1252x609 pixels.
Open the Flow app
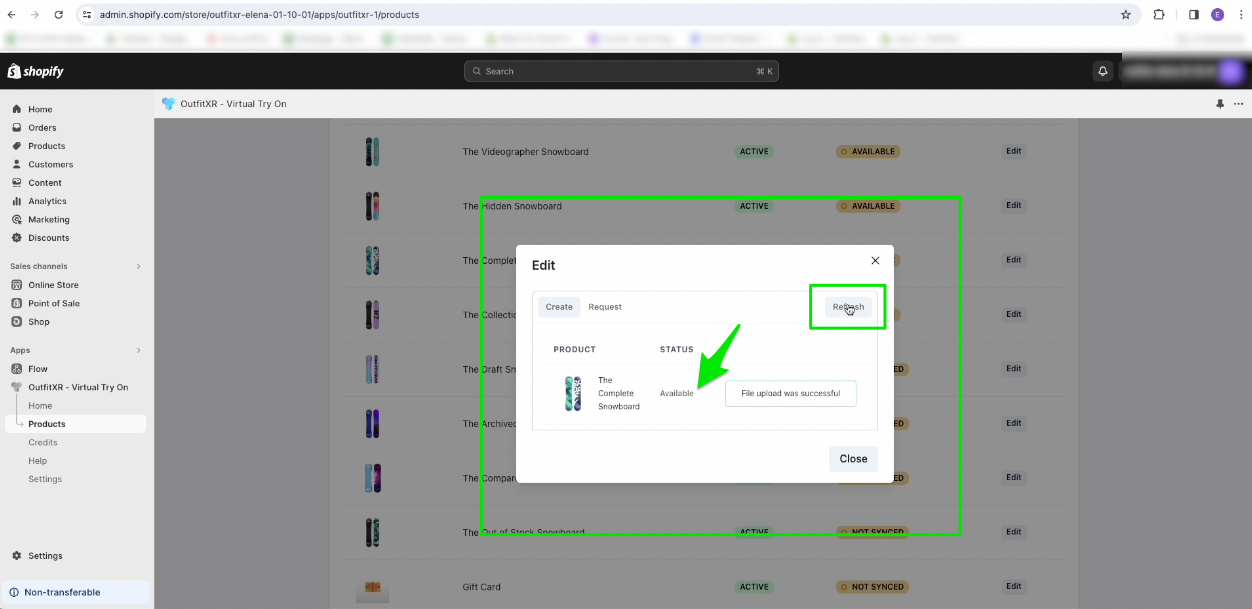(x=38, y=369)
